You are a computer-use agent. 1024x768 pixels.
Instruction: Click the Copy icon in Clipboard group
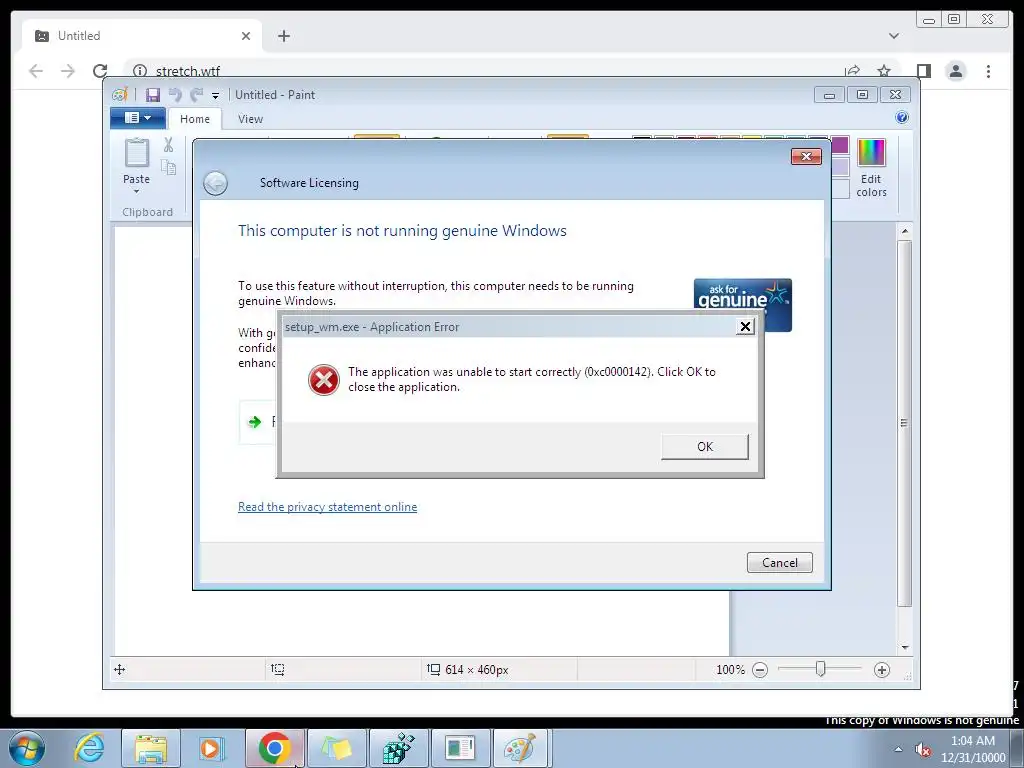click(x=168, y=168)
